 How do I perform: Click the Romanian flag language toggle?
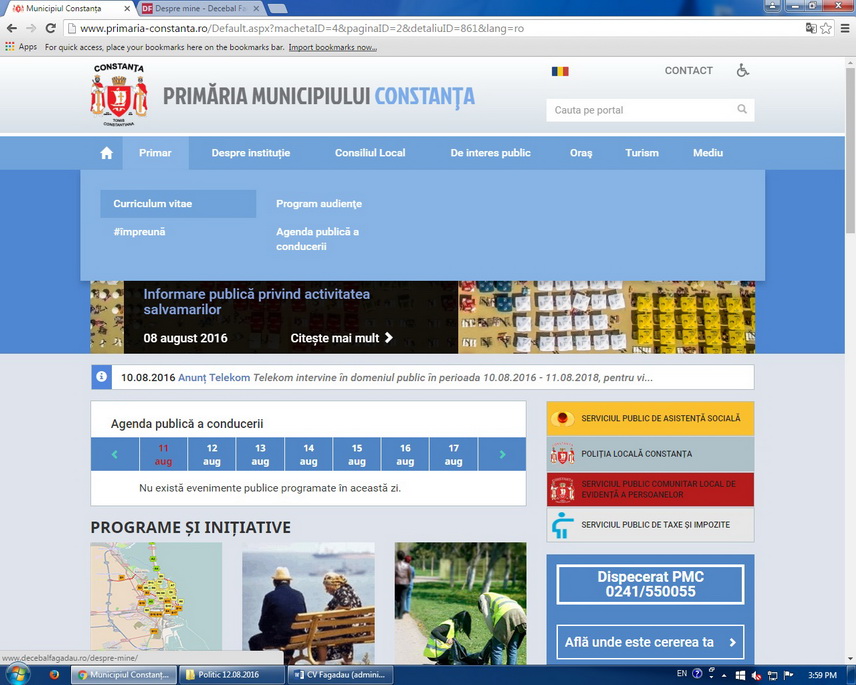click(559, 70)
